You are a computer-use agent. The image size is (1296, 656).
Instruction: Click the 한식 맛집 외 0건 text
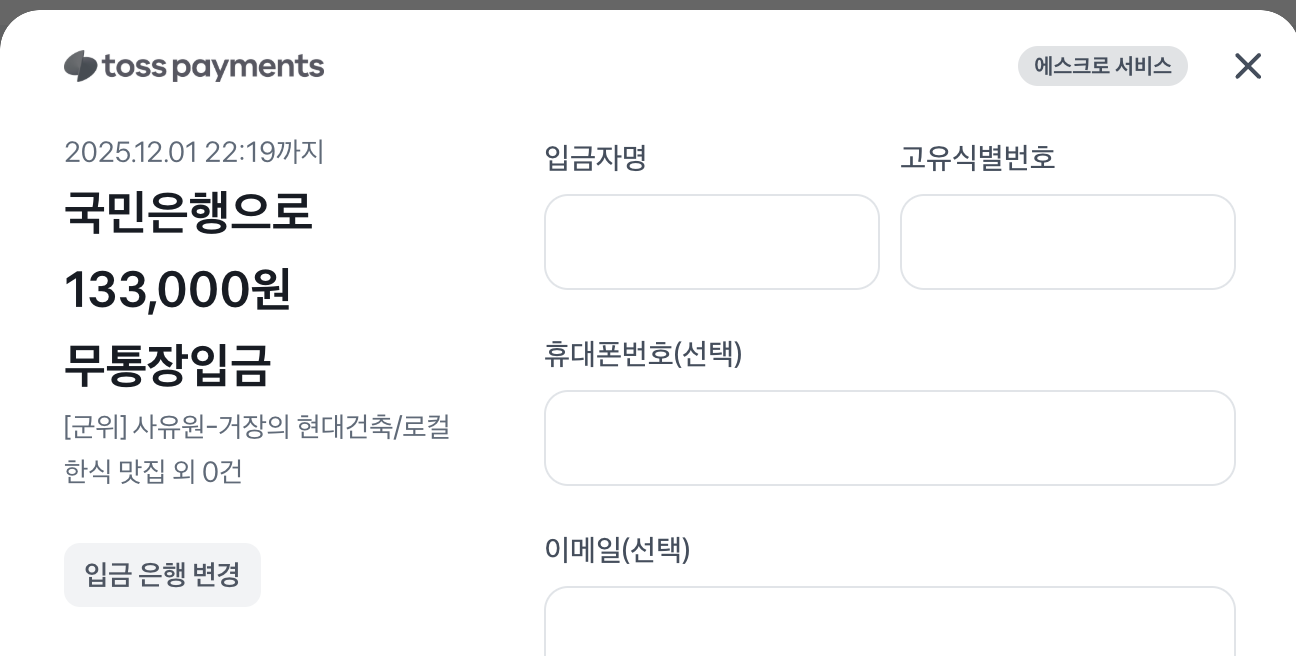153,471
